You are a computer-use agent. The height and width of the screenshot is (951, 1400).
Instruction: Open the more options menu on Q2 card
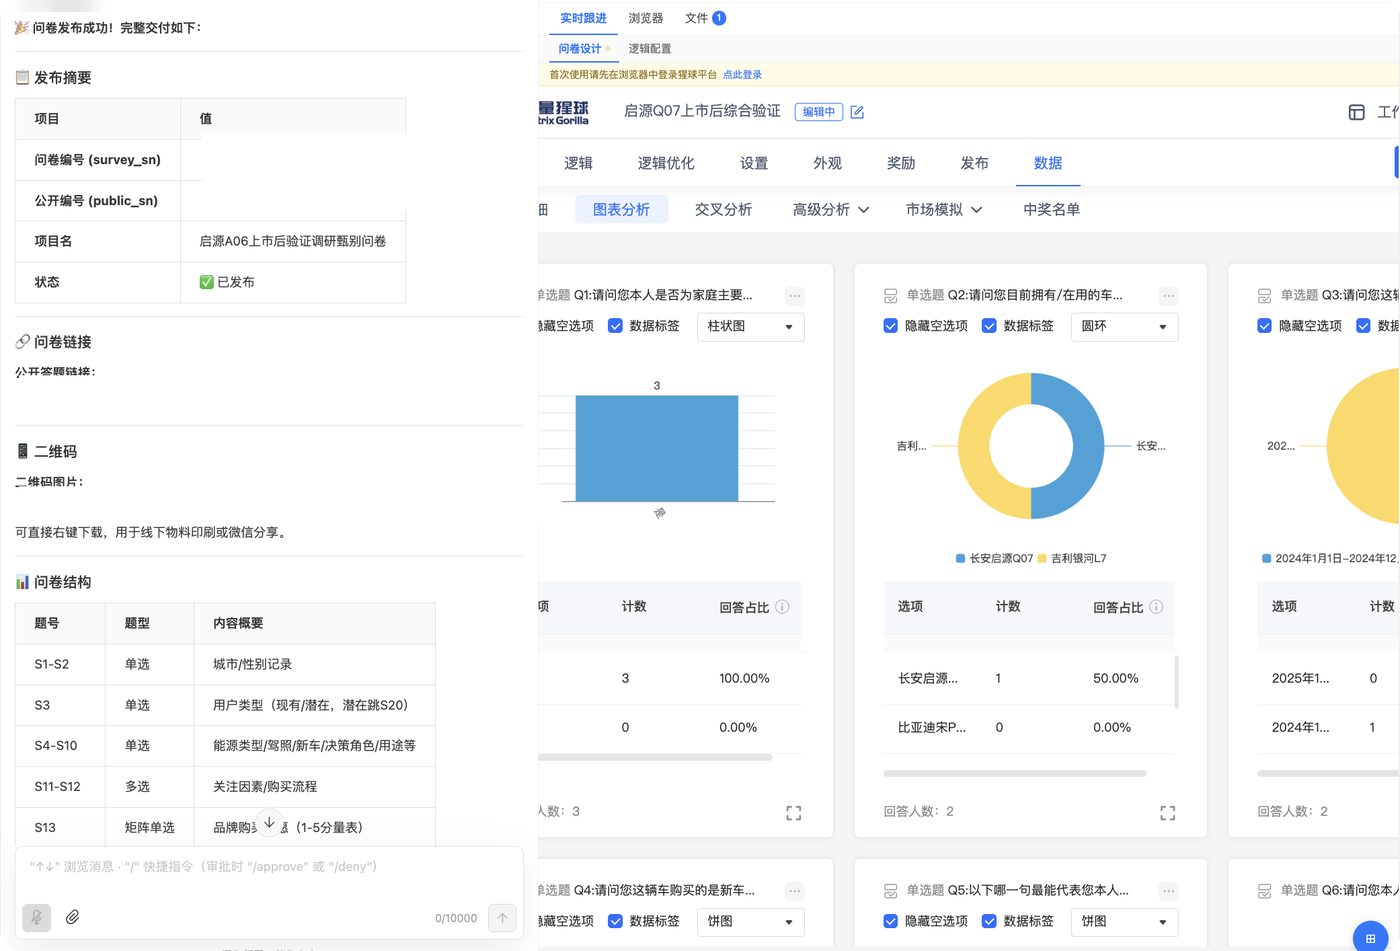[x=1168, y=296]
